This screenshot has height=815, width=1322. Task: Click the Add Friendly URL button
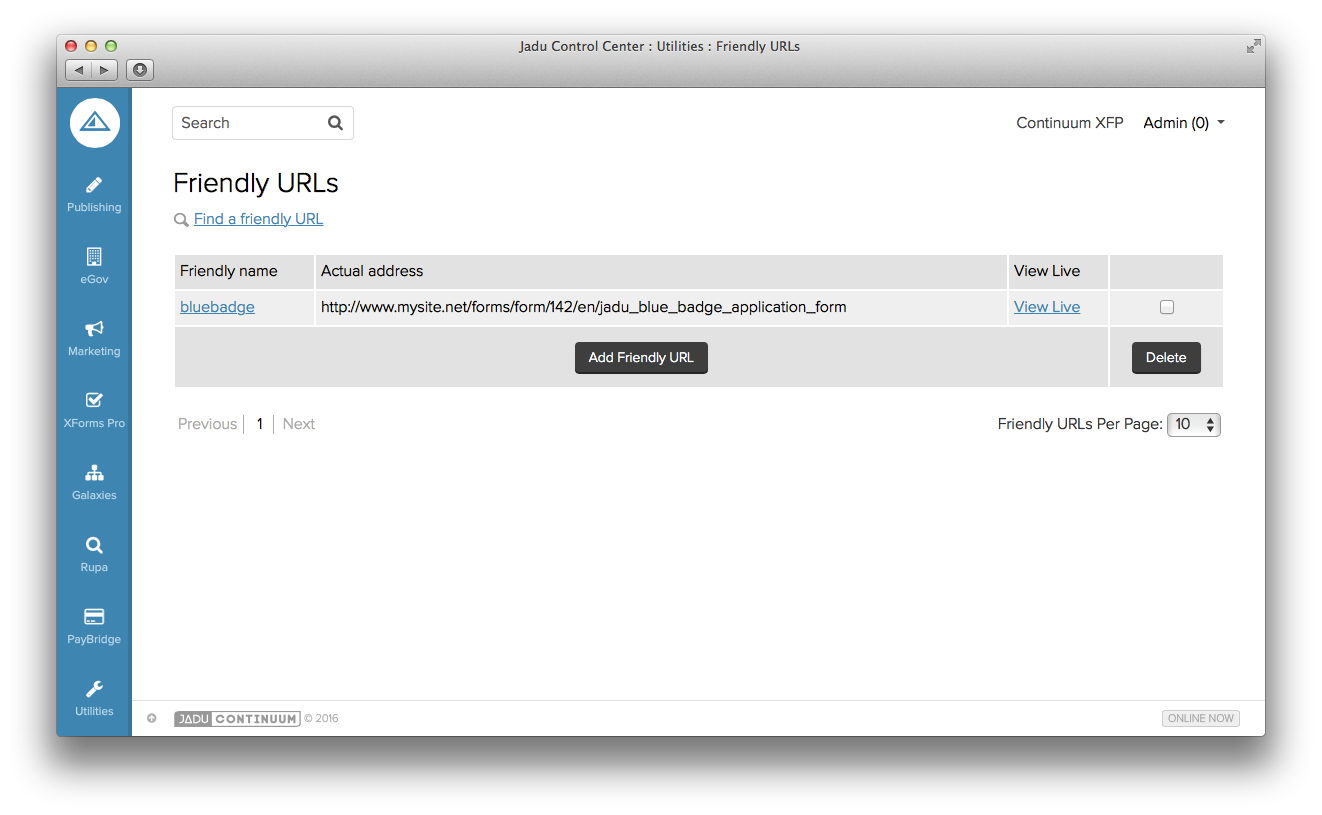coord(641,357)
